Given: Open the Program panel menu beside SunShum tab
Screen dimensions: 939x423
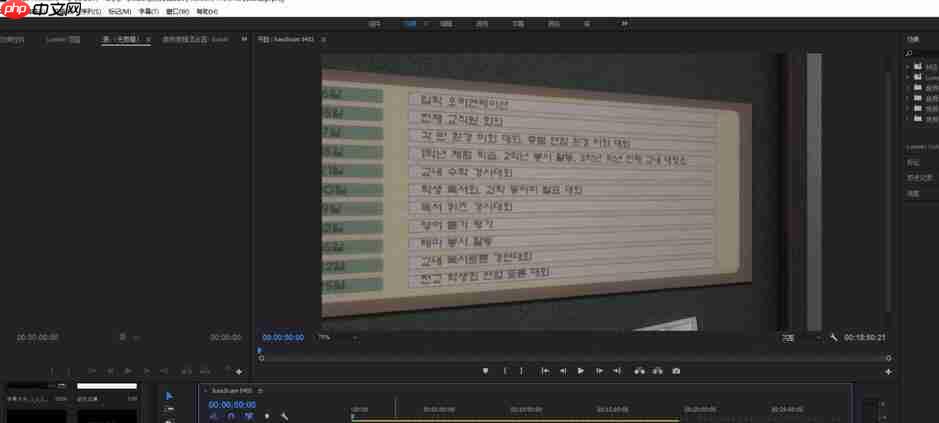Looking at the screenshot, I should pos(323,40).
